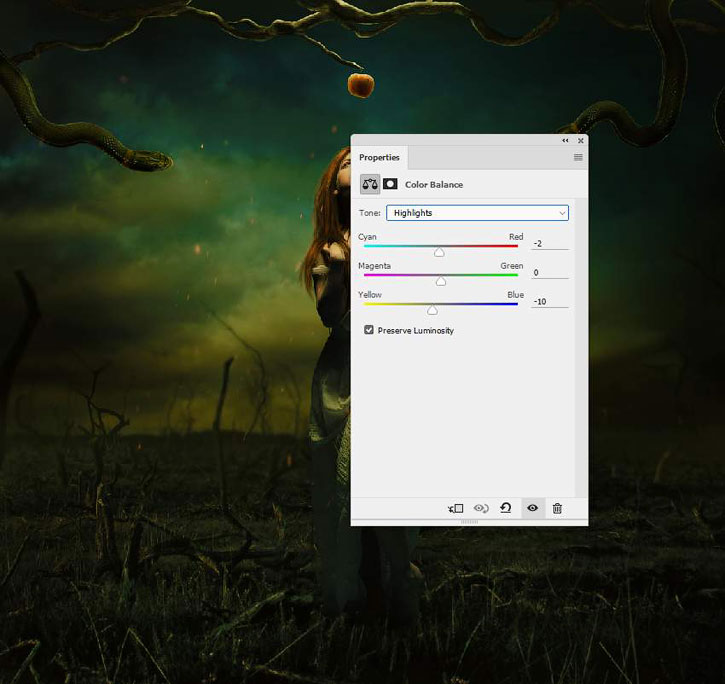
Task: Click the 'Color Balance' title text
Action: point(434,185)
